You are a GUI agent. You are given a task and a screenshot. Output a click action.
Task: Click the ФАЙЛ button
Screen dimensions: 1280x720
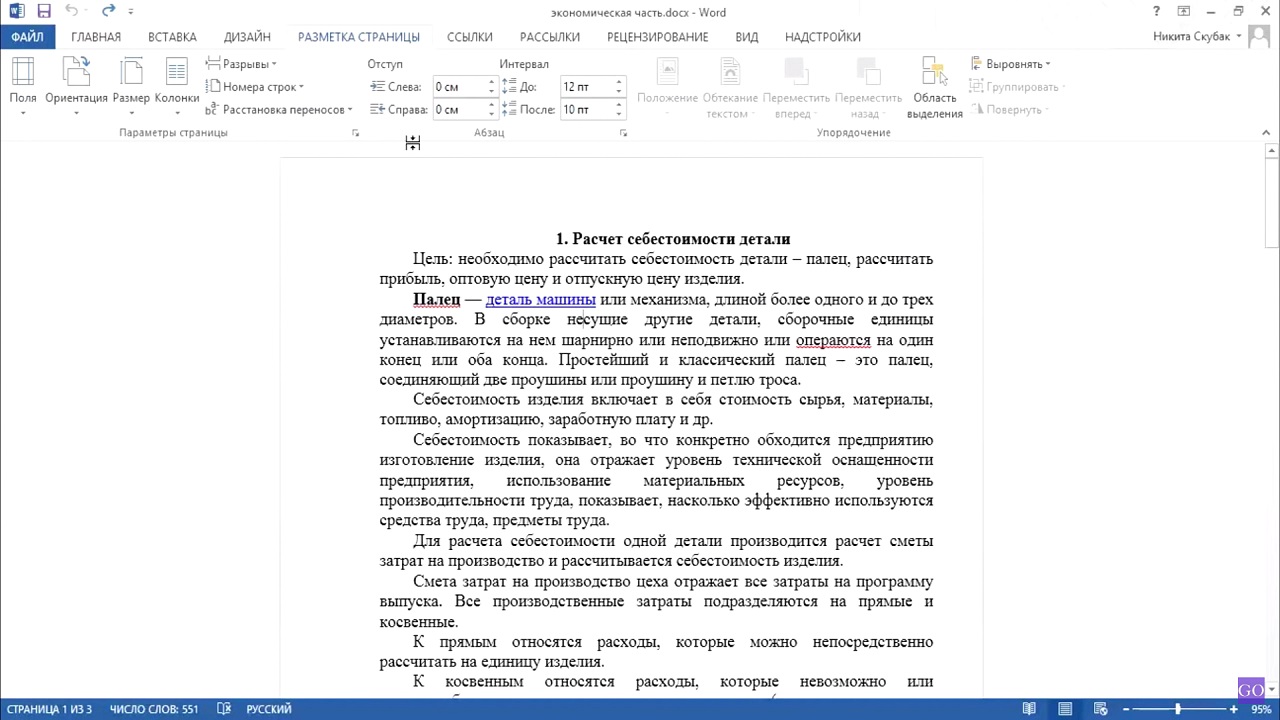click(28, 37)
